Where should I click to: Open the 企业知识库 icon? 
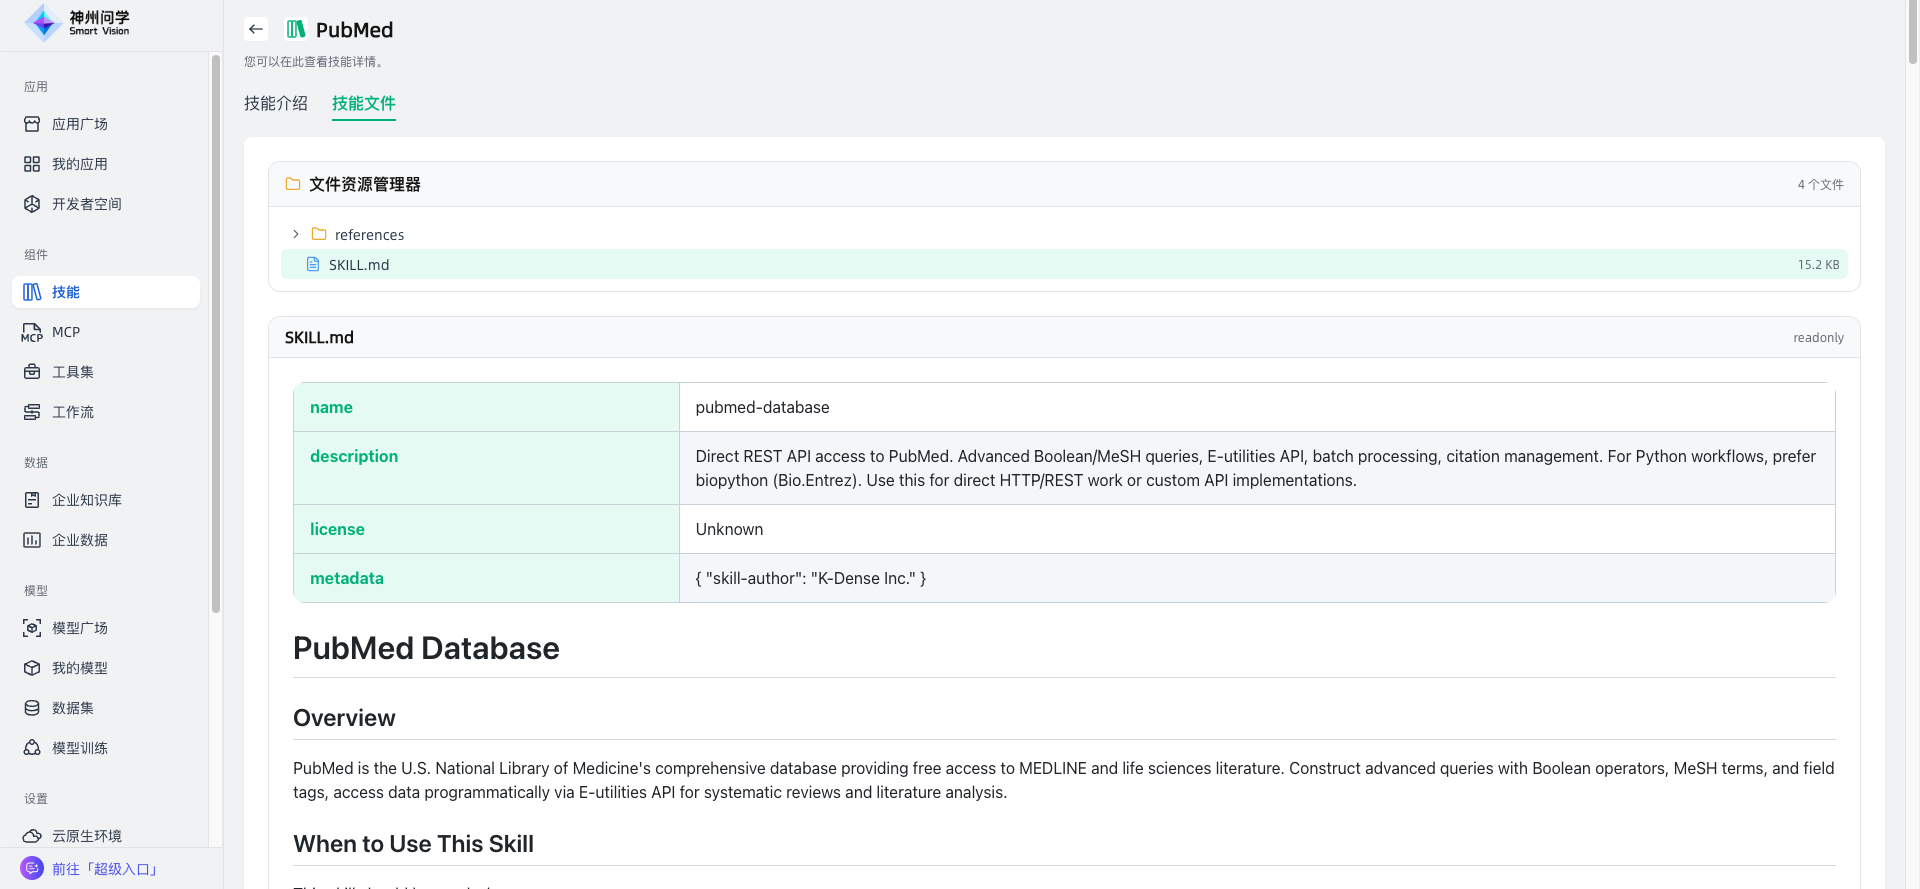tap(32, 500)
